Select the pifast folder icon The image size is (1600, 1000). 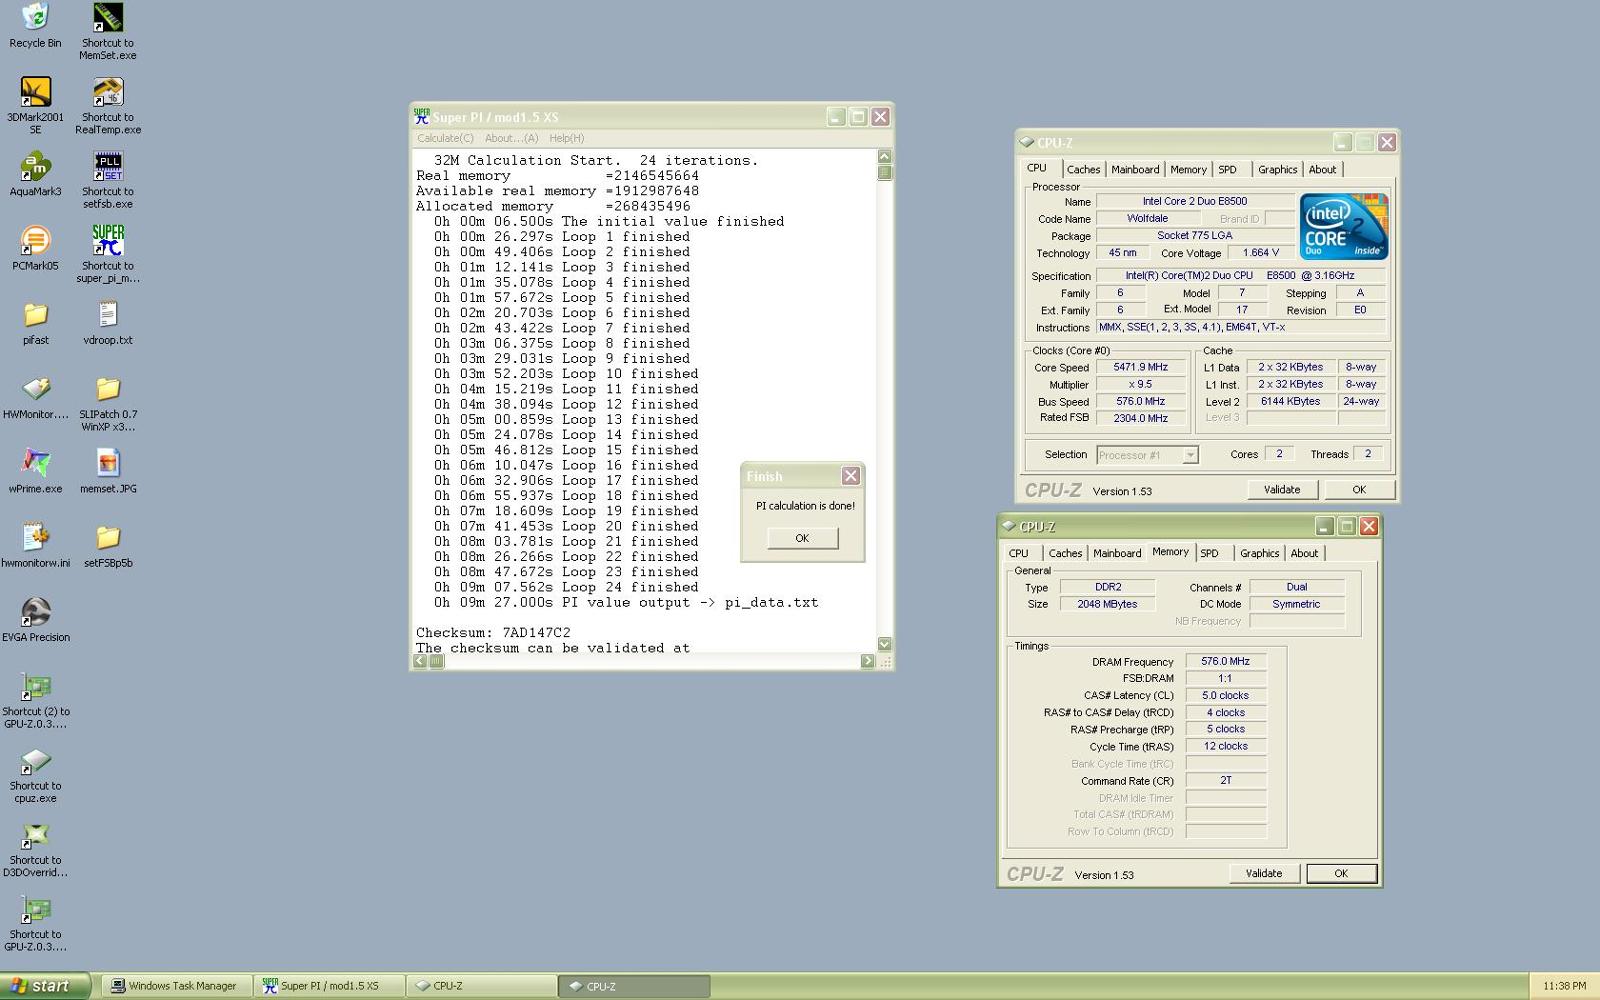pos(35,314)
